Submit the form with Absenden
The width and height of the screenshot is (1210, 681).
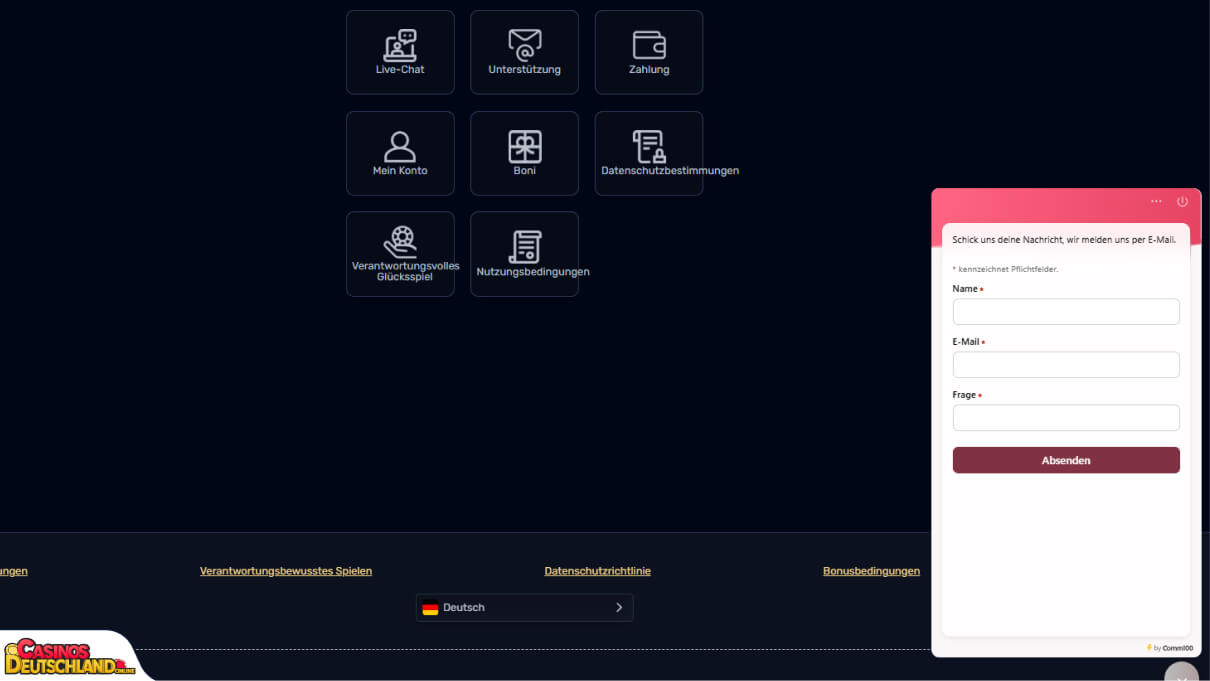tap(1066, 460)
